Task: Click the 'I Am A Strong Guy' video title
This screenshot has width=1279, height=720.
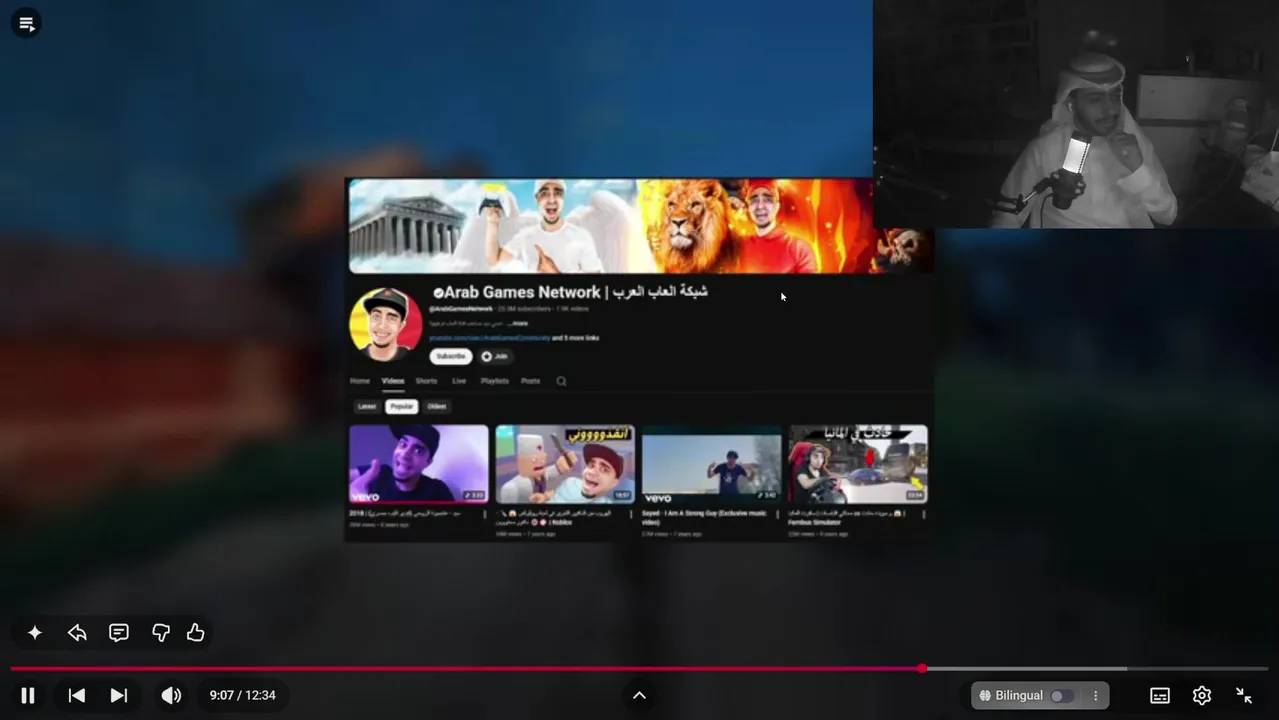Action: tap(704, 517)
